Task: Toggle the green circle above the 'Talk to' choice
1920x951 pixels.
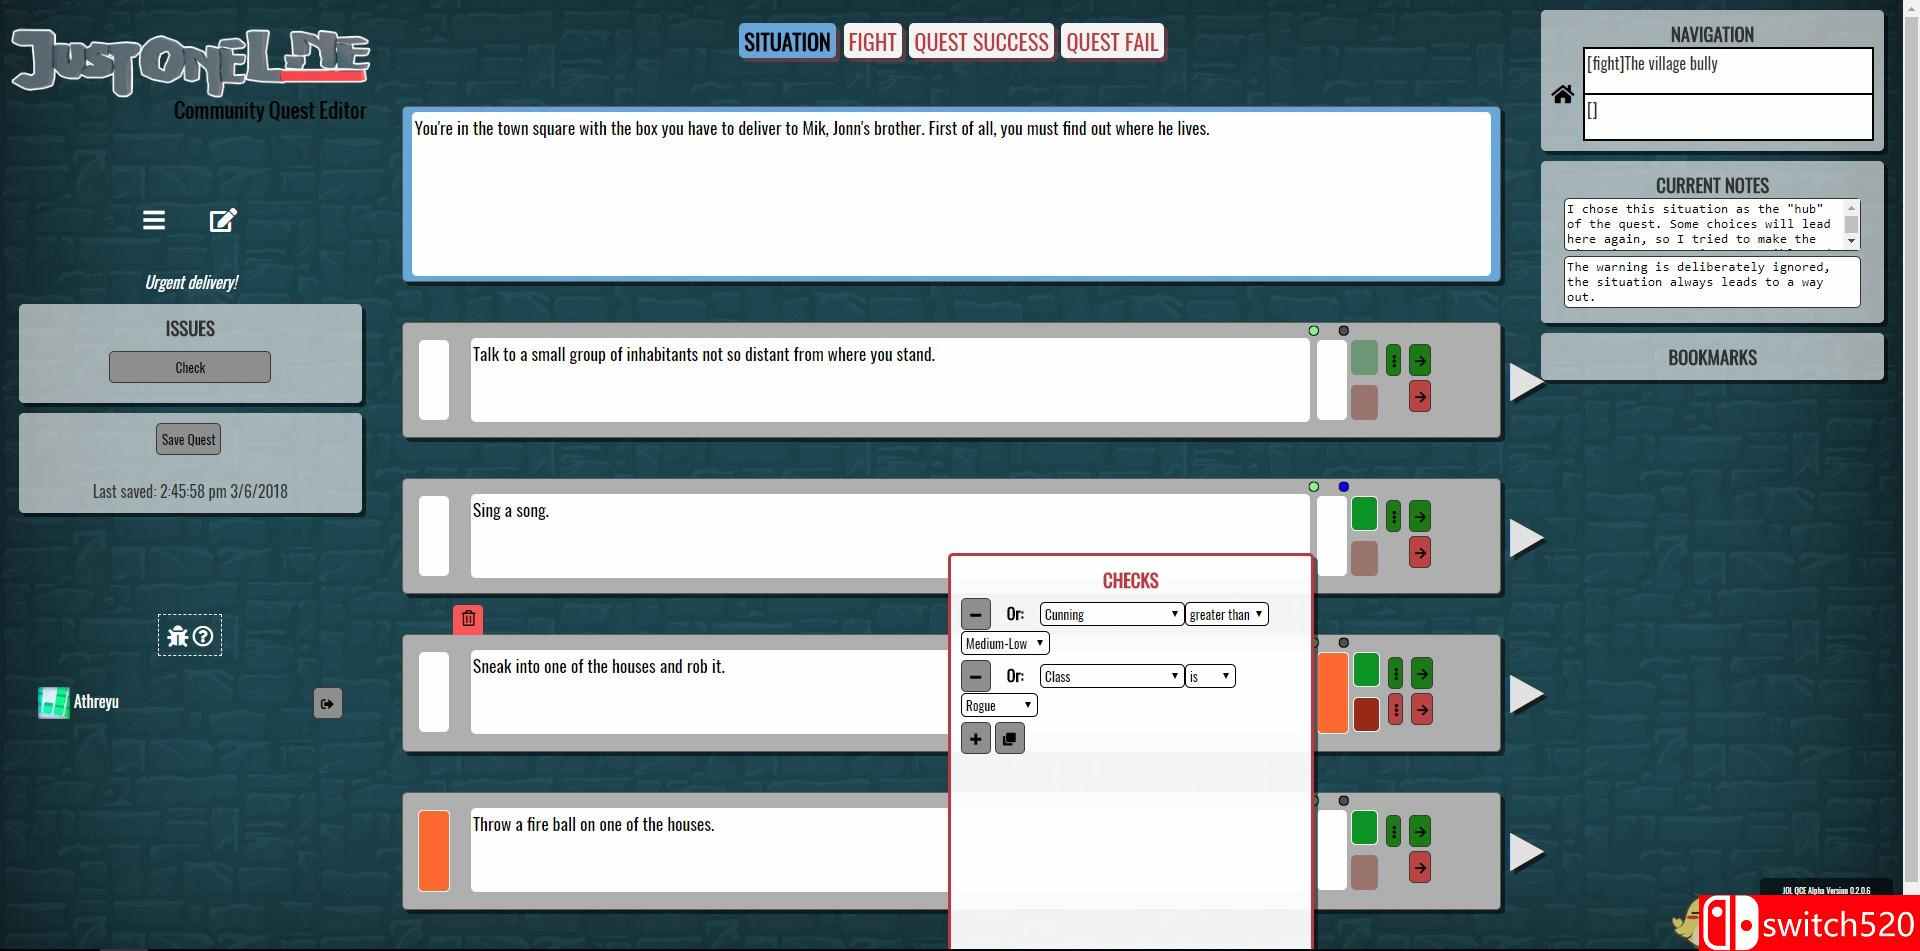Action: point(1314,331)
